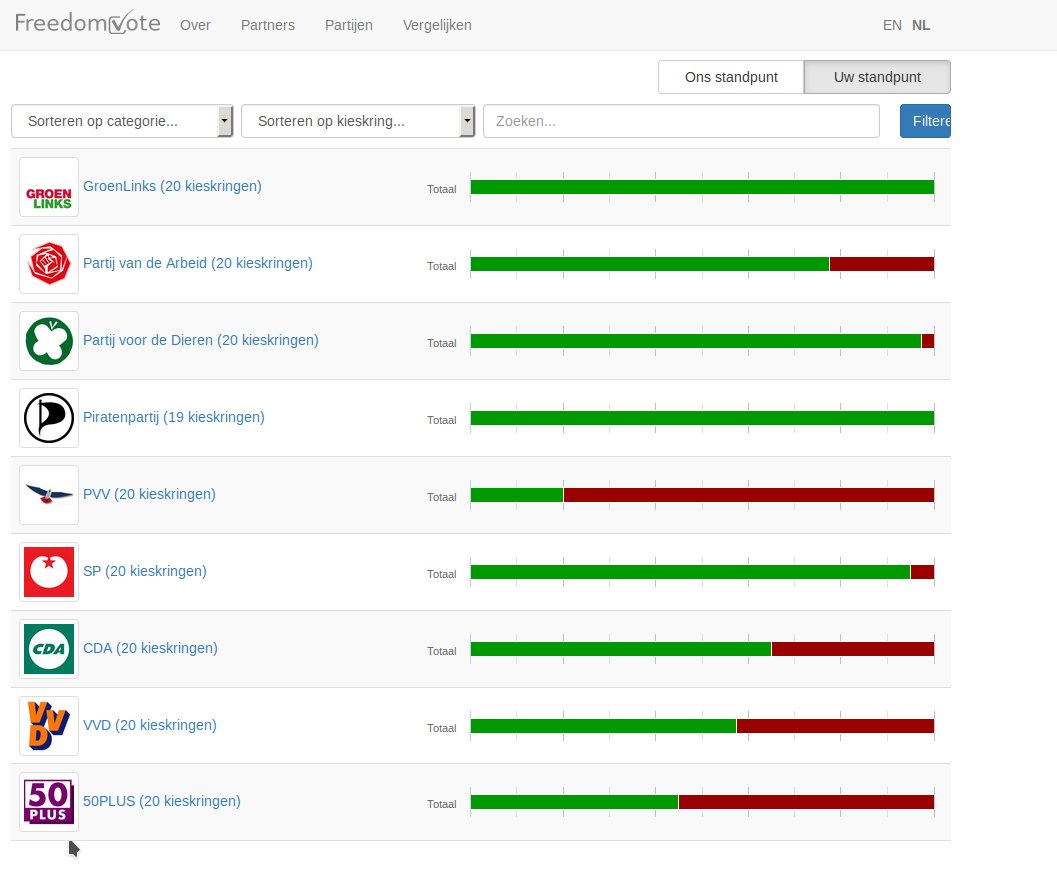The image size is (1057, 886).
Task: Click the Partij van de Arbeid rose logo
Action: pos(49,264)
